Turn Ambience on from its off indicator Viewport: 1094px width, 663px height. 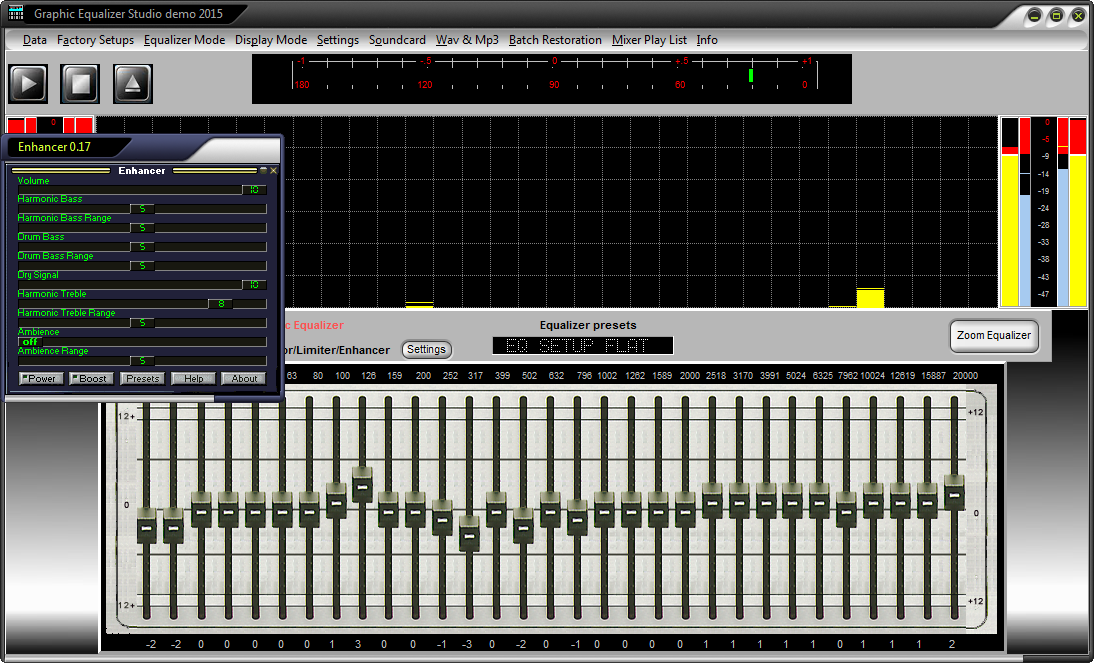tap(30, 341)
